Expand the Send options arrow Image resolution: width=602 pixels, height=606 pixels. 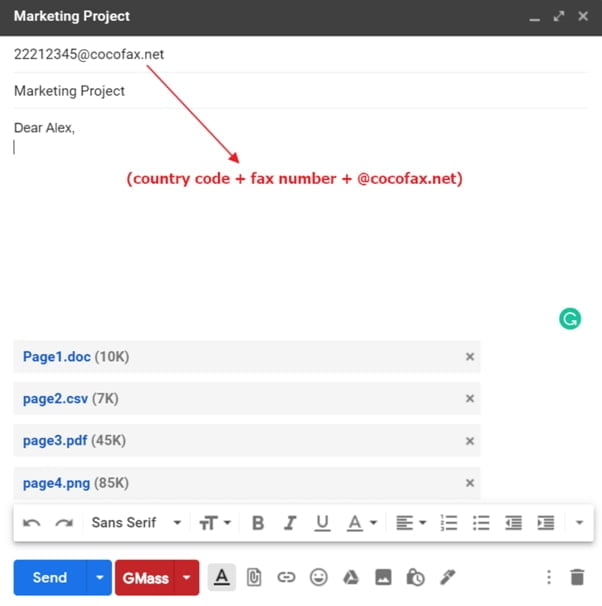click(x=99, y=578)
